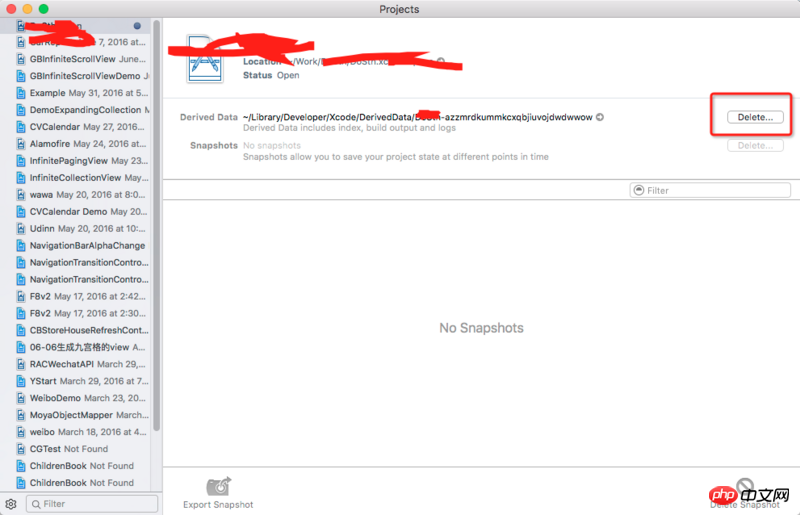Click the red close window button
The width and height of the screenshot is (800, 515).
(11, 9)
